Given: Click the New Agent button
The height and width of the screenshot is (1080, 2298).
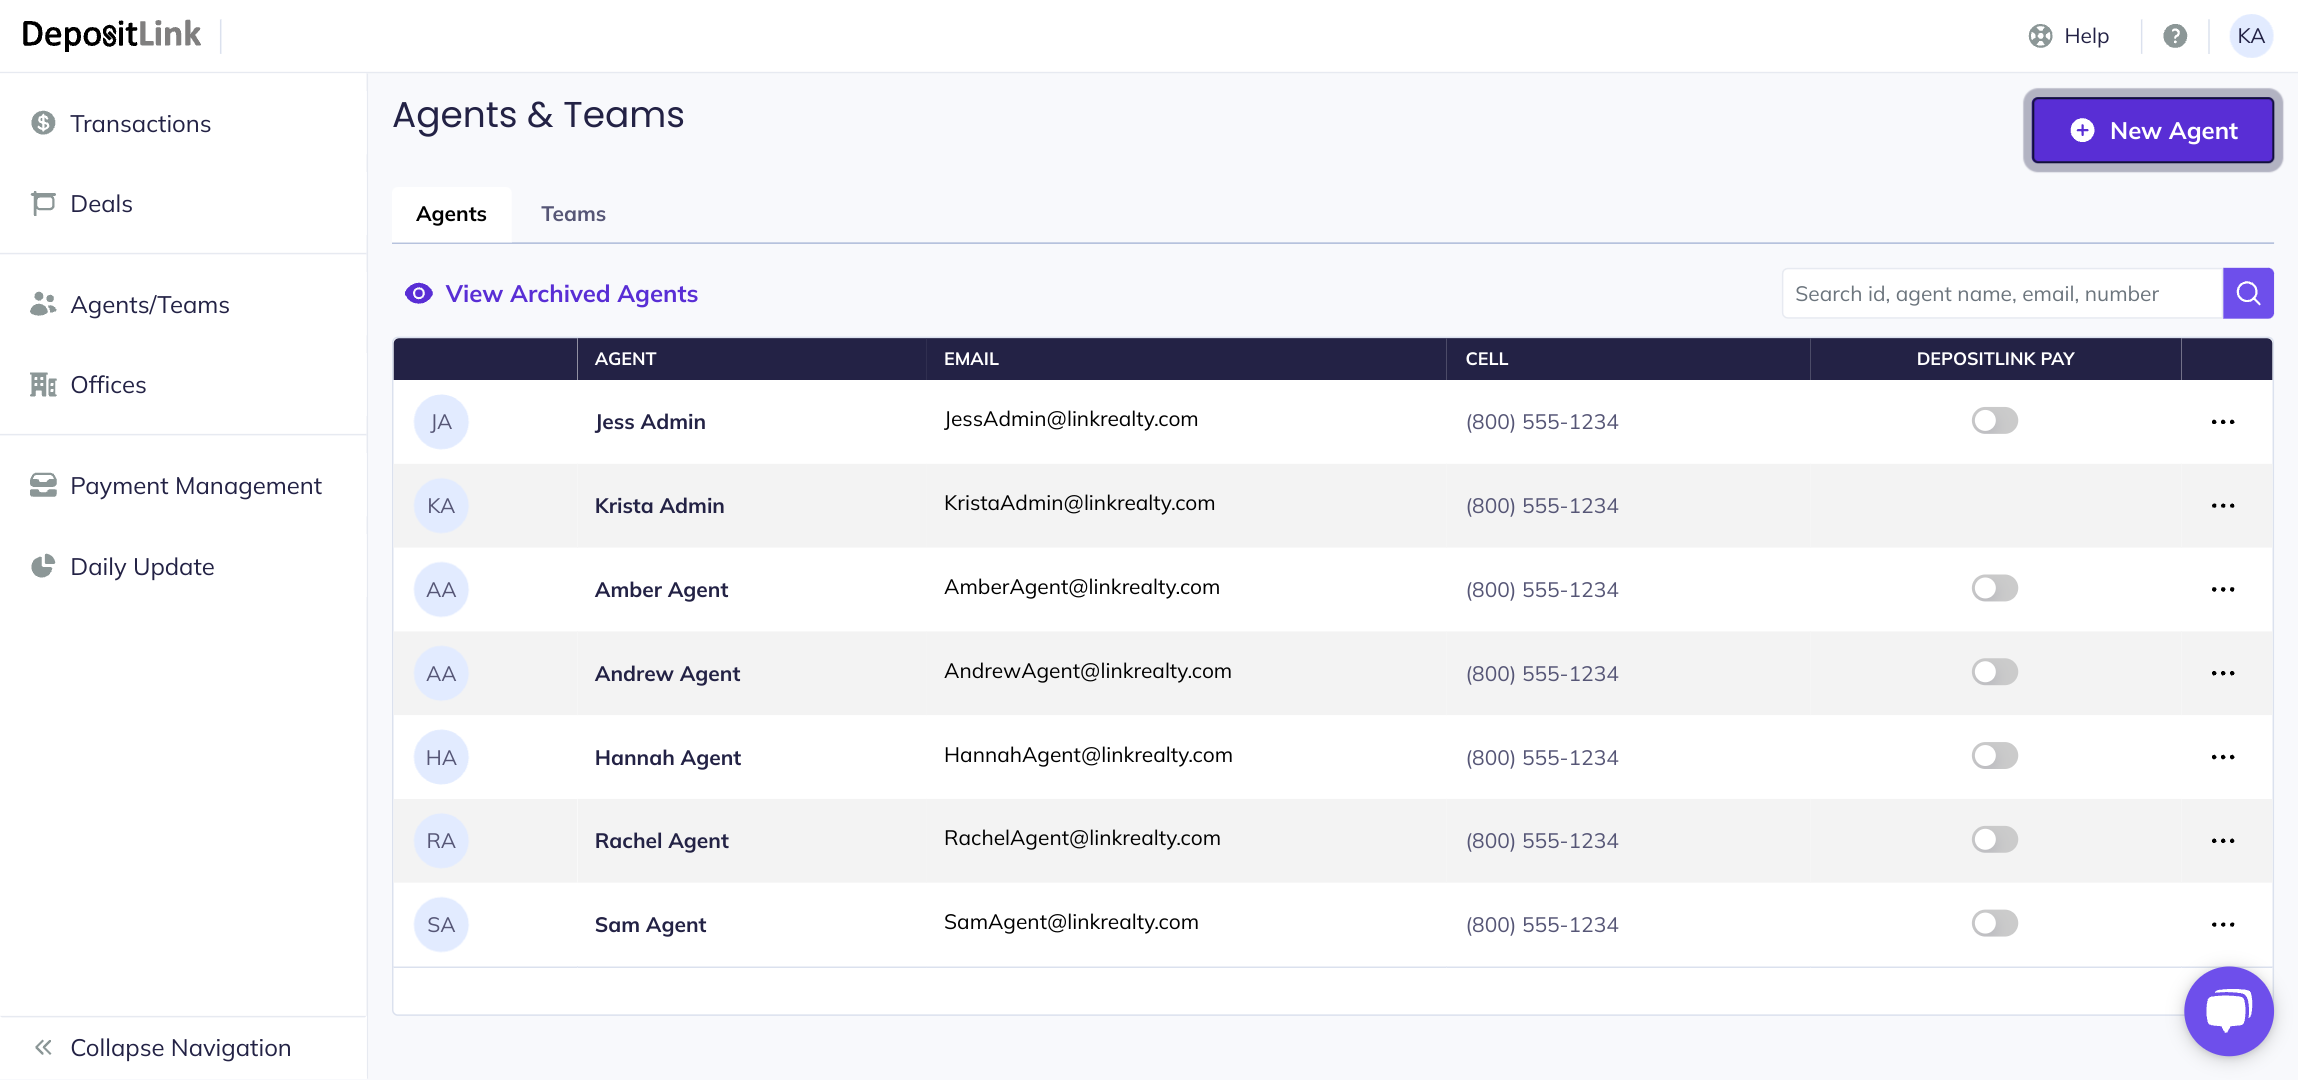Looking at the screenshot, I should 2152,131.
